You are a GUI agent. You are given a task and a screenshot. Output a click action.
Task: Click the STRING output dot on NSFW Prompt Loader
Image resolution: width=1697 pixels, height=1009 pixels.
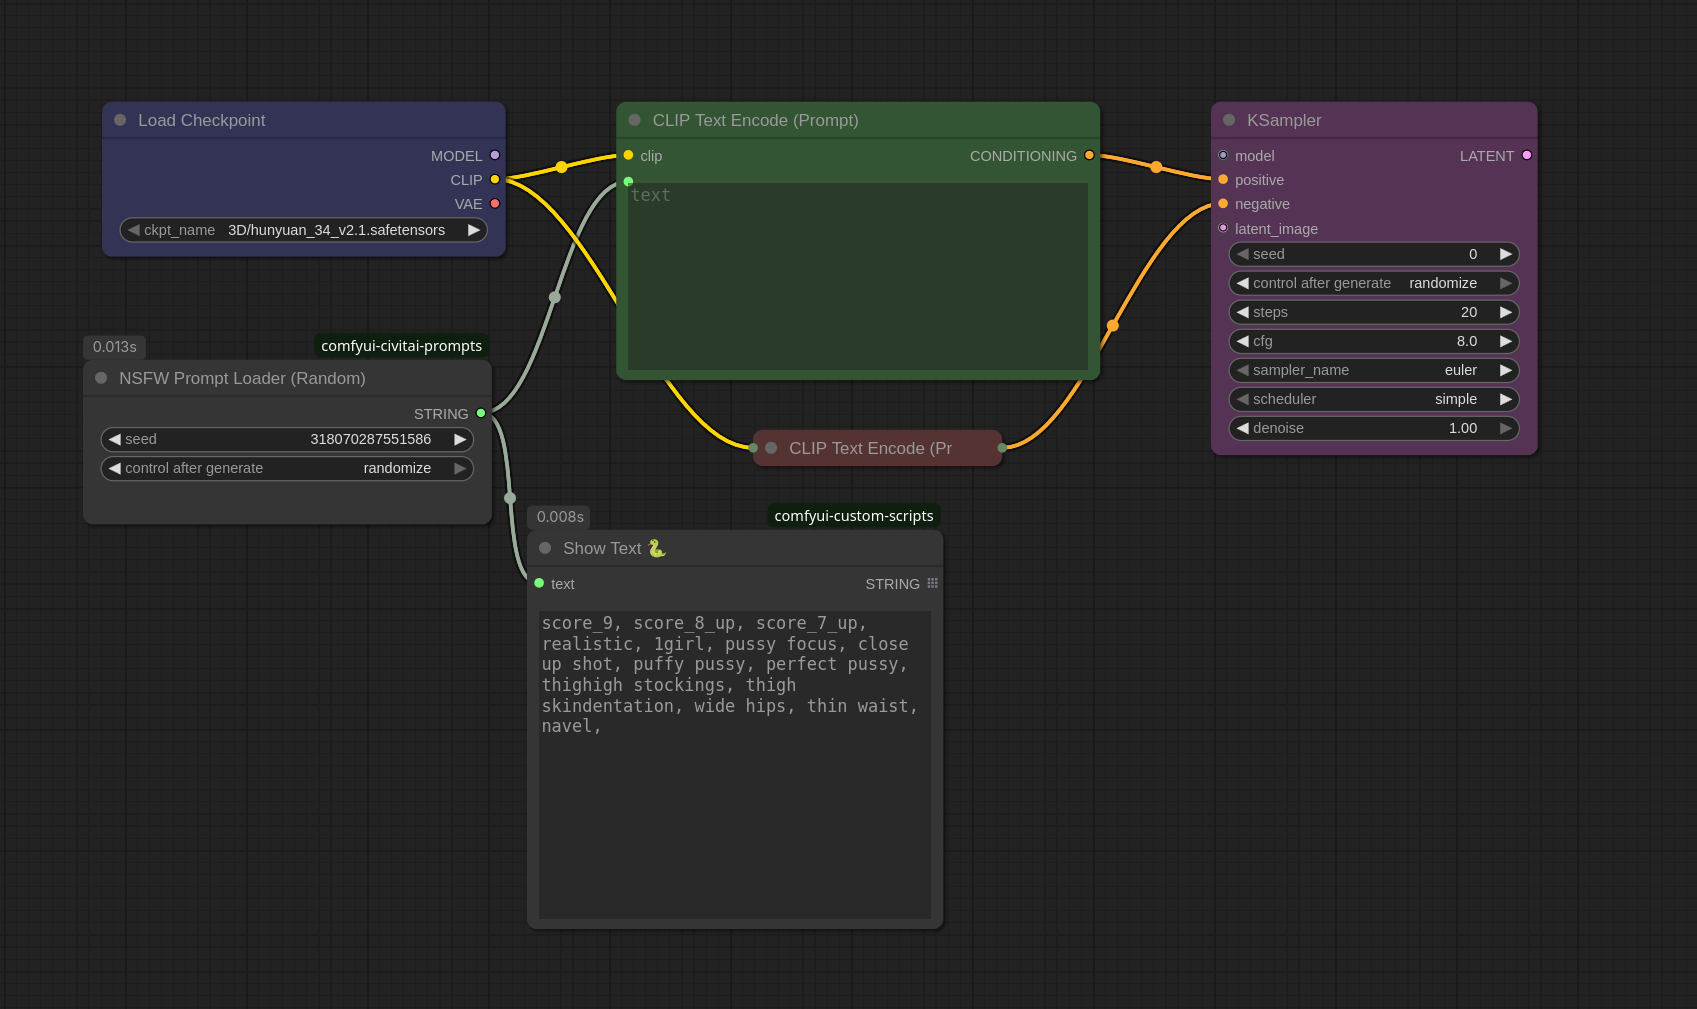481,413
